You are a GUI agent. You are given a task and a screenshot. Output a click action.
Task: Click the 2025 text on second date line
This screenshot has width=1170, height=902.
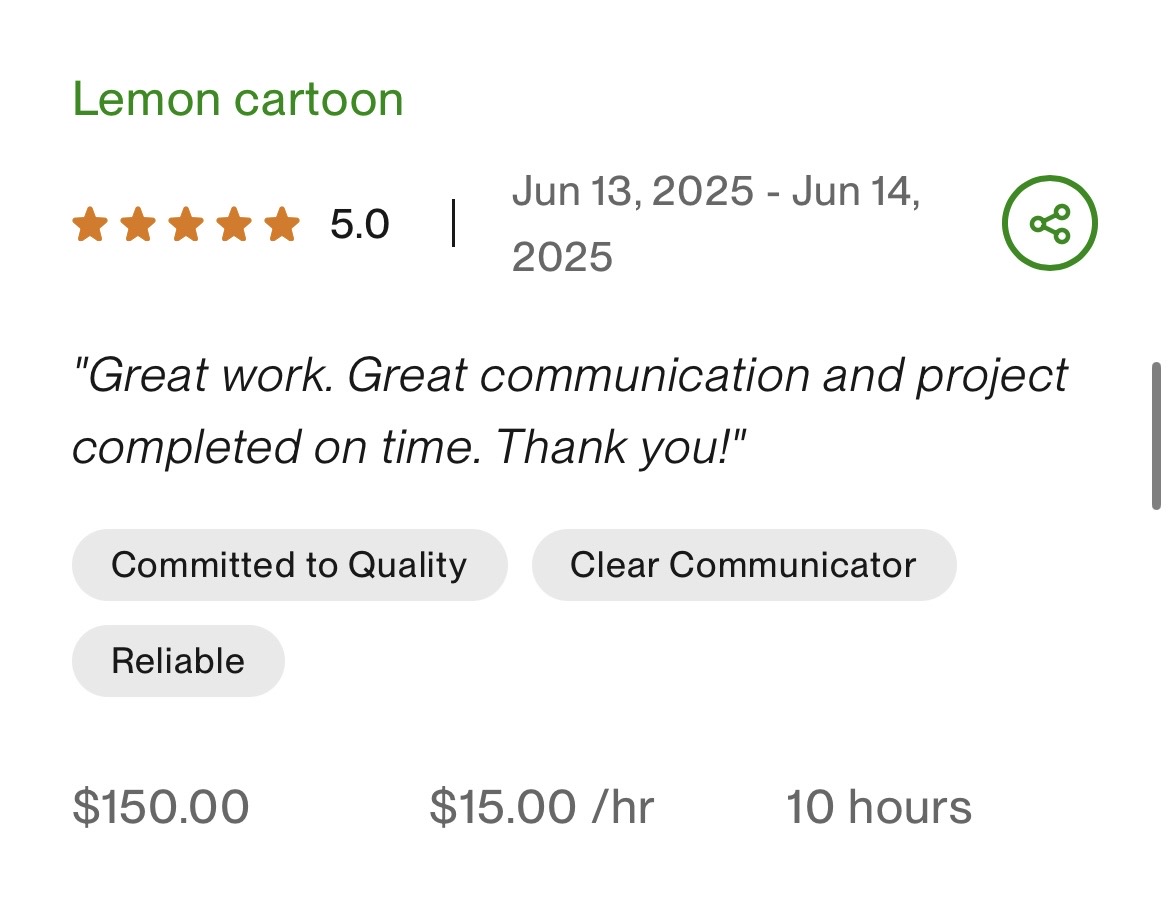point(562,257)
